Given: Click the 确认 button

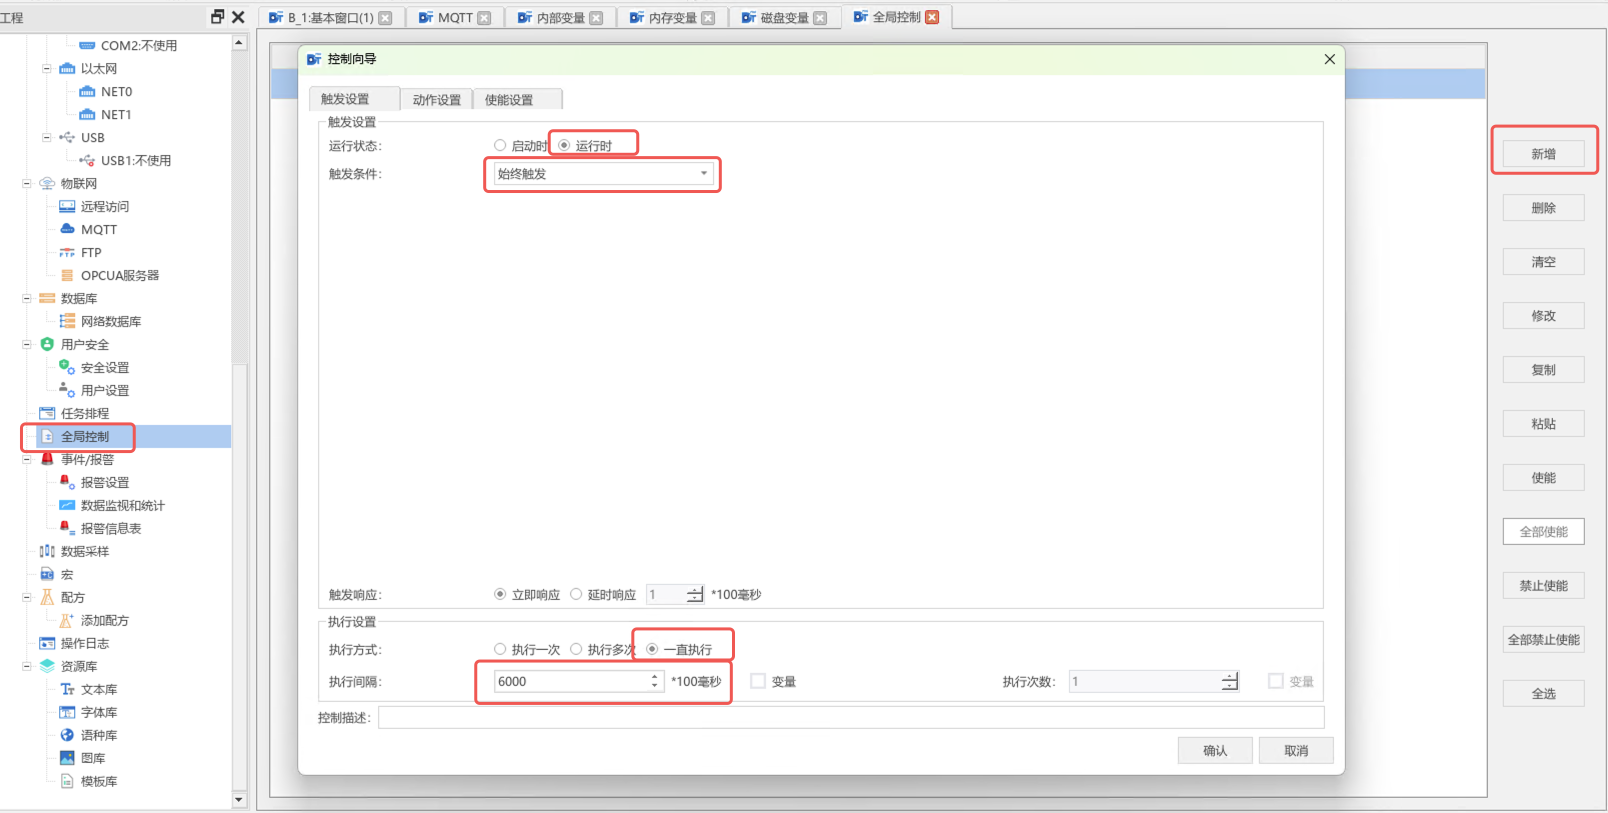Looking at the screenshot, I should pyautogui.click(x=1214, y=751).
